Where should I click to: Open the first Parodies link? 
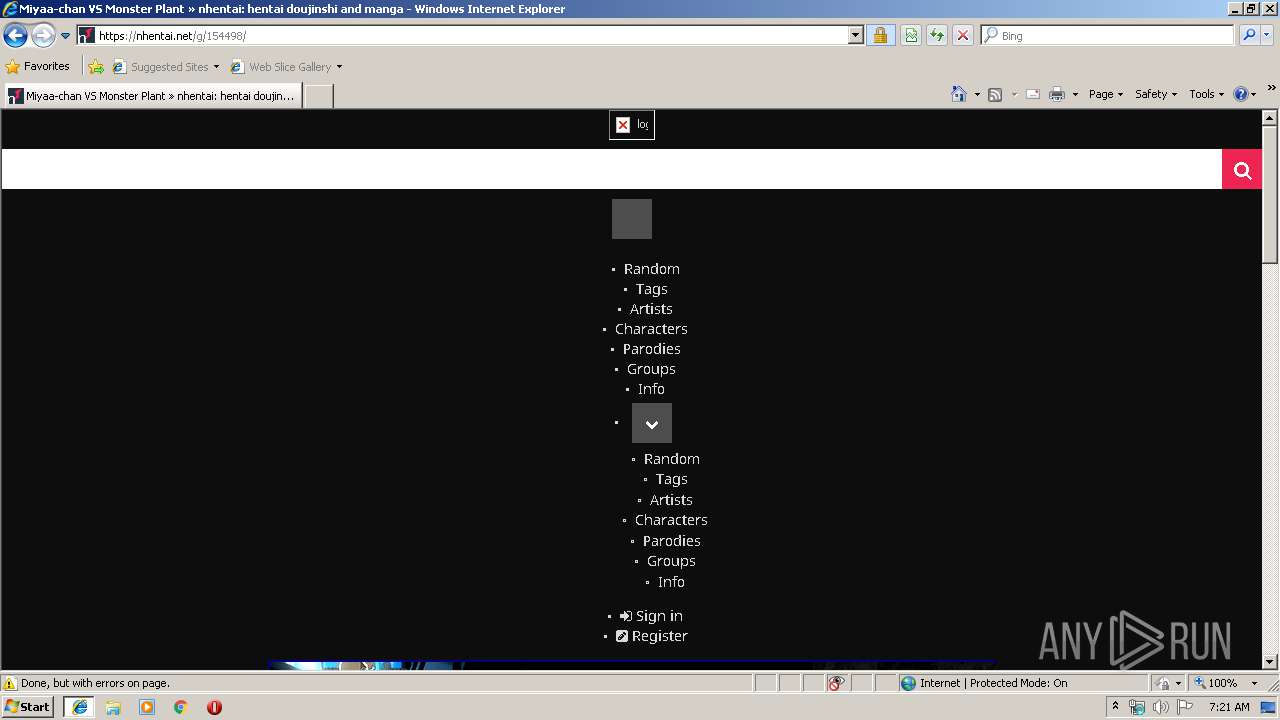pyautogui.click(x=652, y=349)
